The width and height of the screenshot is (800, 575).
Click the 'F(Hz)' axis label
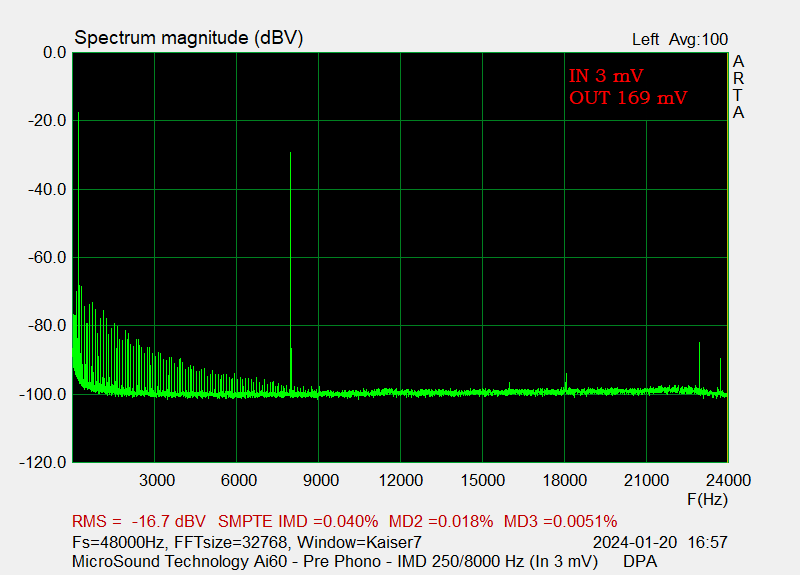(707, 499)
